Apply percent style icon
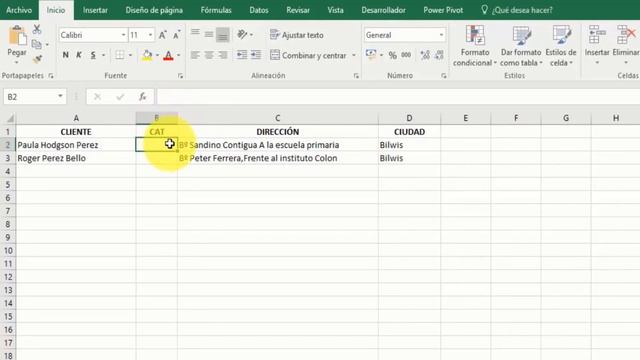Image resolution: width=640 pixels, height=360 pixels. [392, 55]
